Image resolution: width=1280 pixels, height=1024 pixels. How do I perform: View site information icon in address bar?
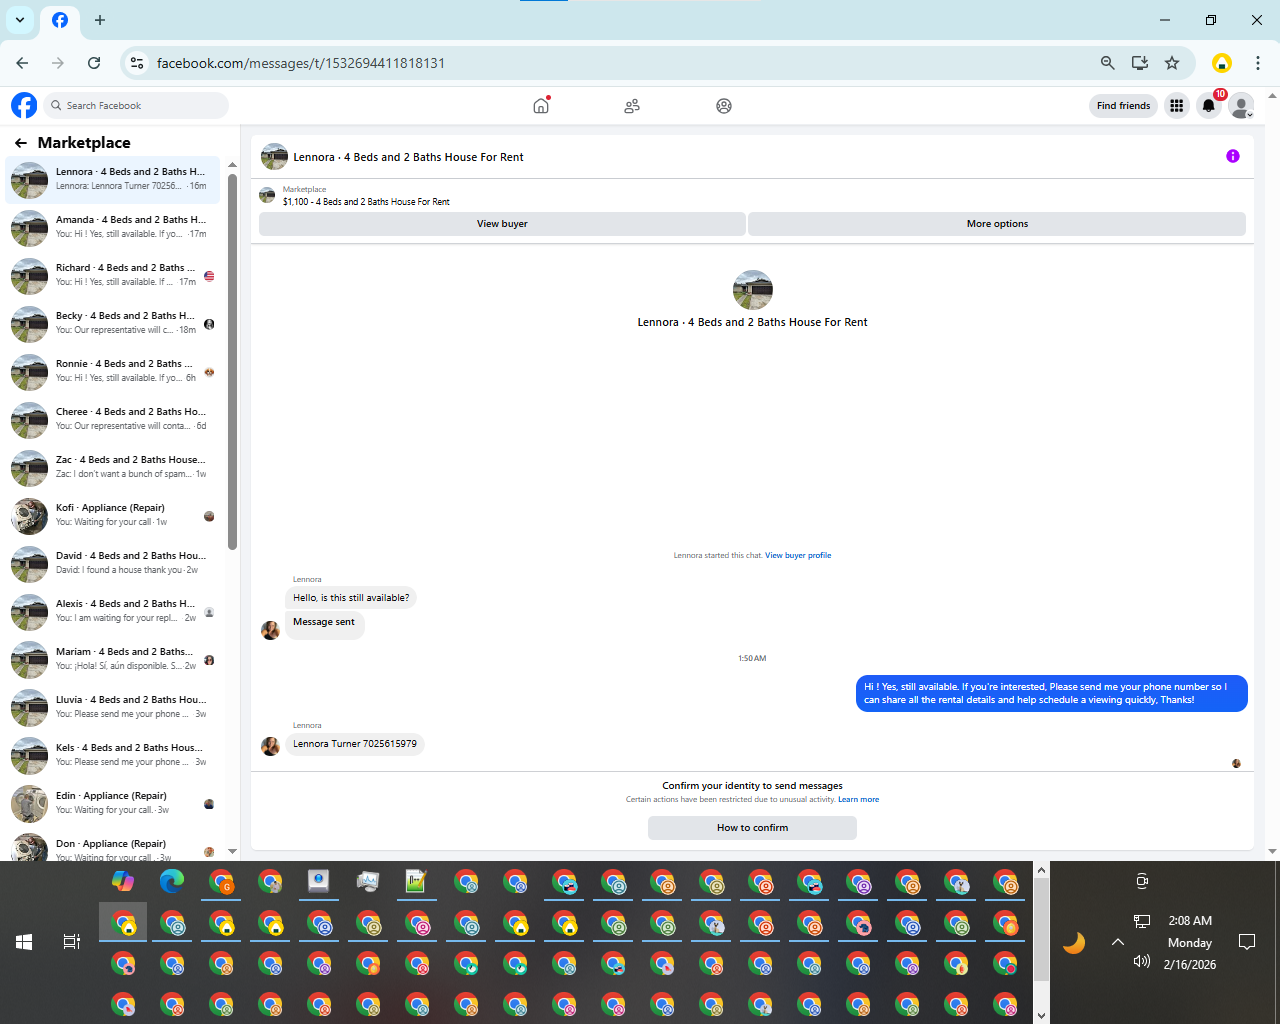138,63
